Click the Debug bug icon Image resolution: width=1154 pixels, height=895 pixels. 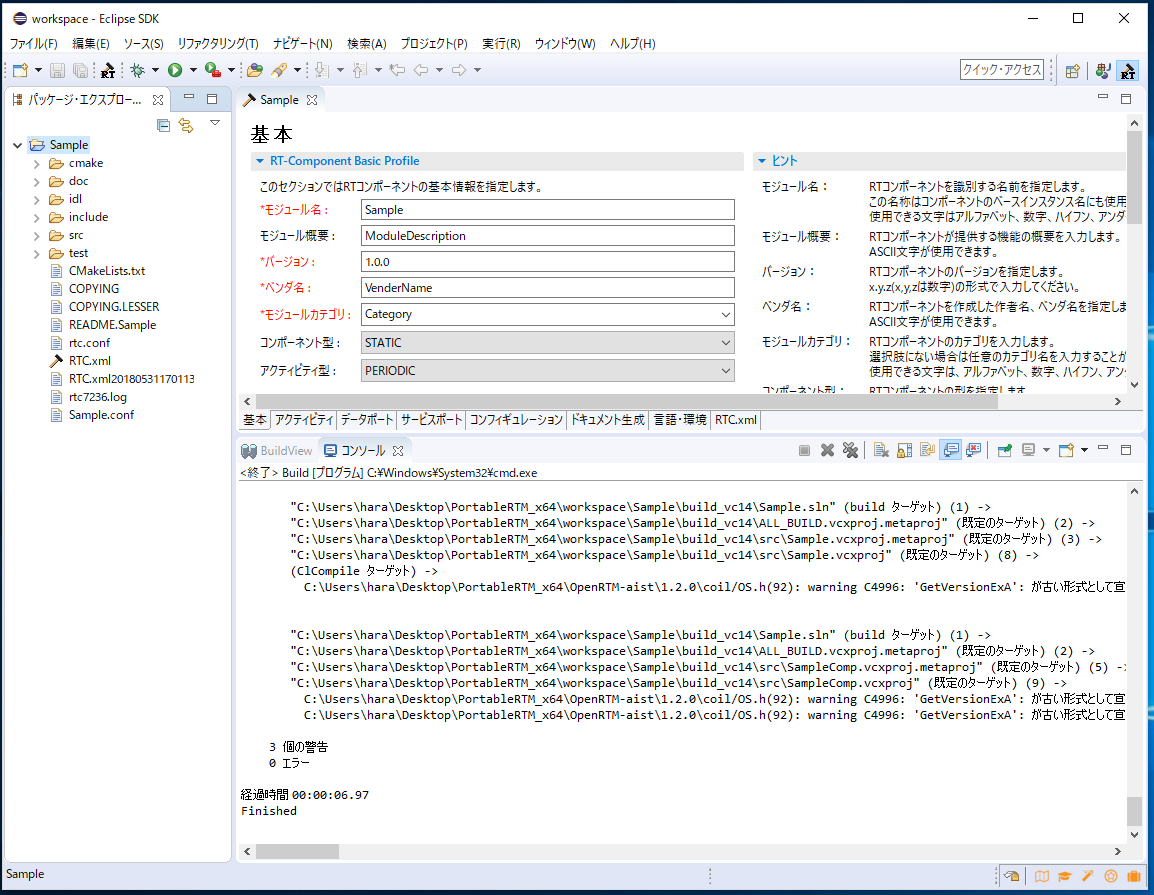point(138,70)
